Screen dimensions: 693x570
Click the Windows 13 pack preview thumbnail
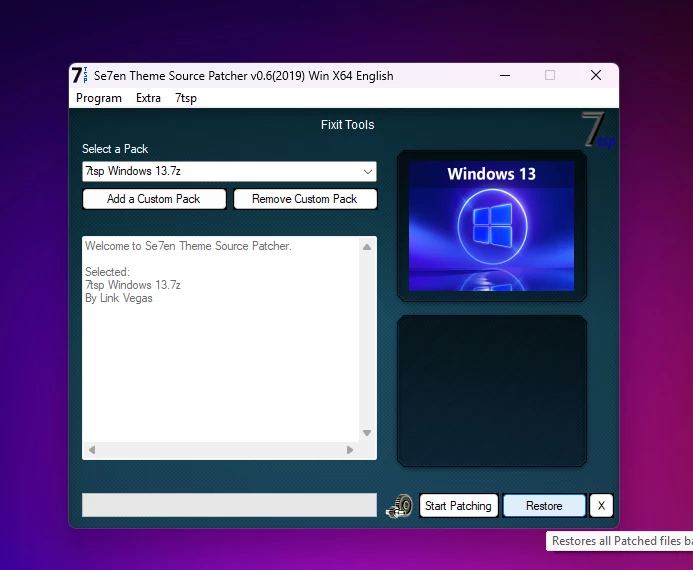click(x=491, y=226)
